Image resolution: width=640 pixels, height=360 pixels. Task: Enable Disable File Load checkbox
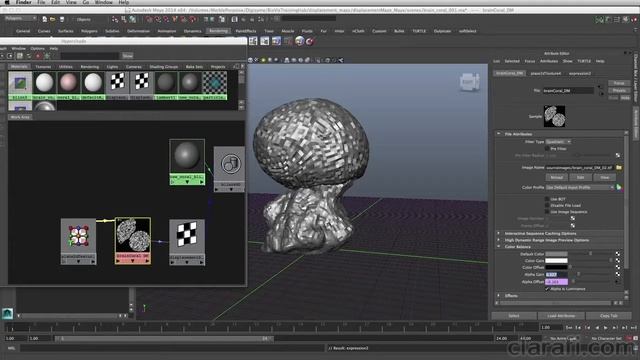(547, 205)
